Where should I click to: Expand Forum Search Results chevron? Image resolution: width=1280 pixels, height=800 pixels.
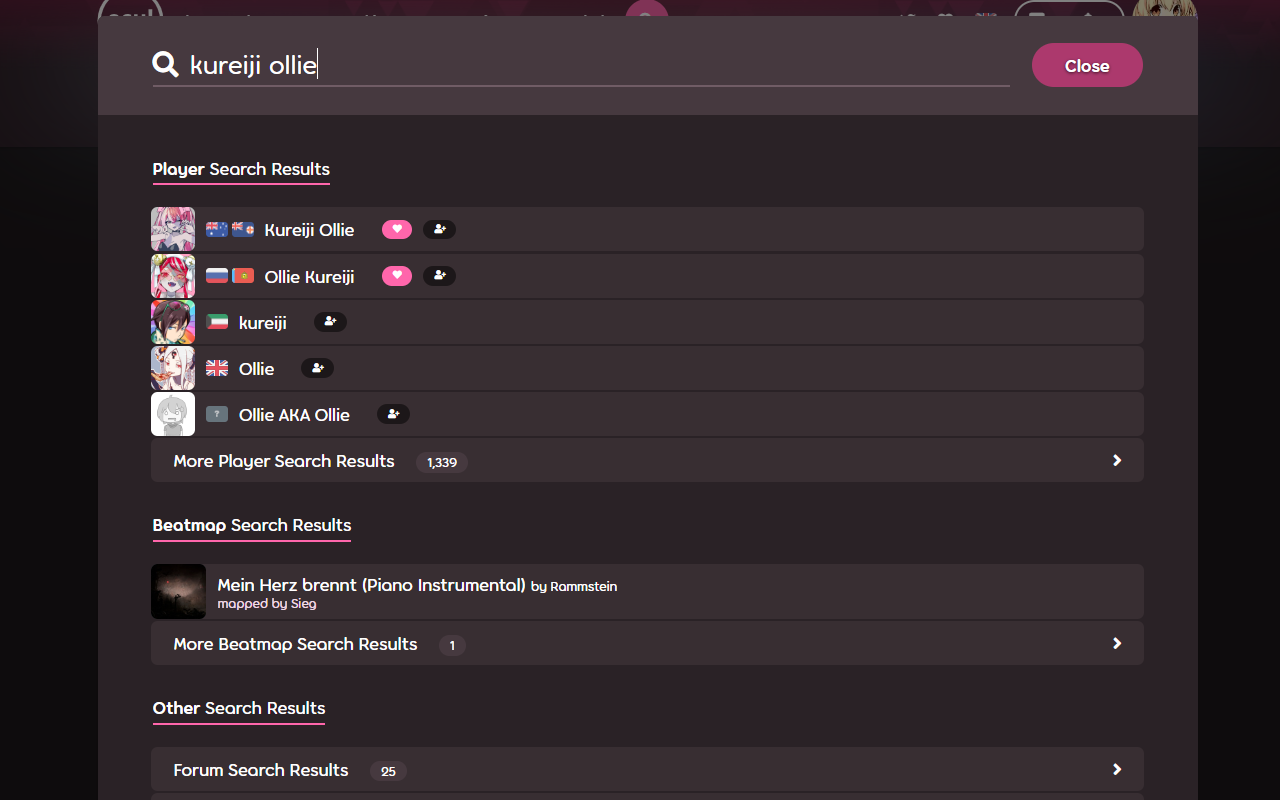pyautogui.click(x=1117, y=769)
